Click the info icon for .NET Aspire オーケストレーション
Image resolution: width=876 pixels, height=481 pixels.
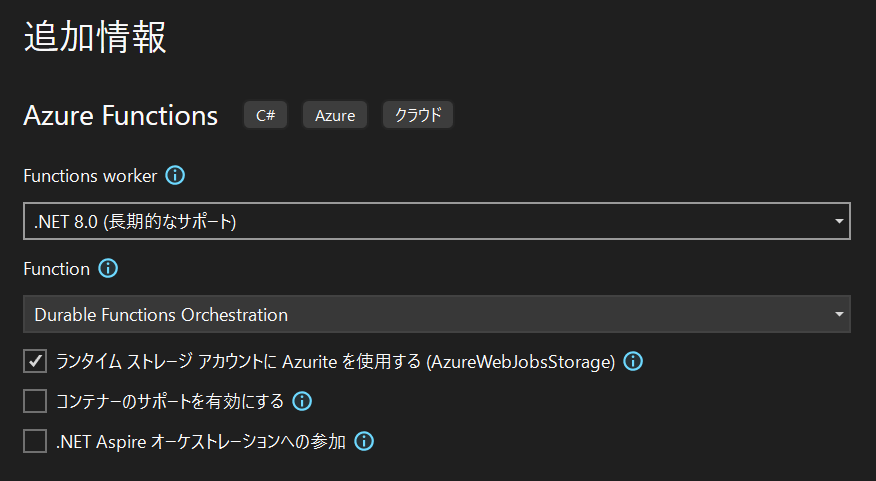coord(364,441)
